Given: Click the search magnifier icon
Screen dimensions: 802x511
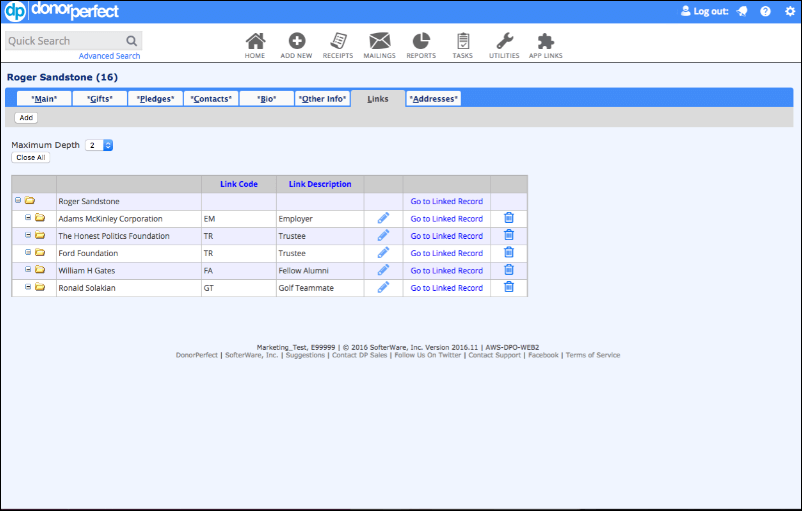Looking at the screenshot, I should [x=131, y=40].
